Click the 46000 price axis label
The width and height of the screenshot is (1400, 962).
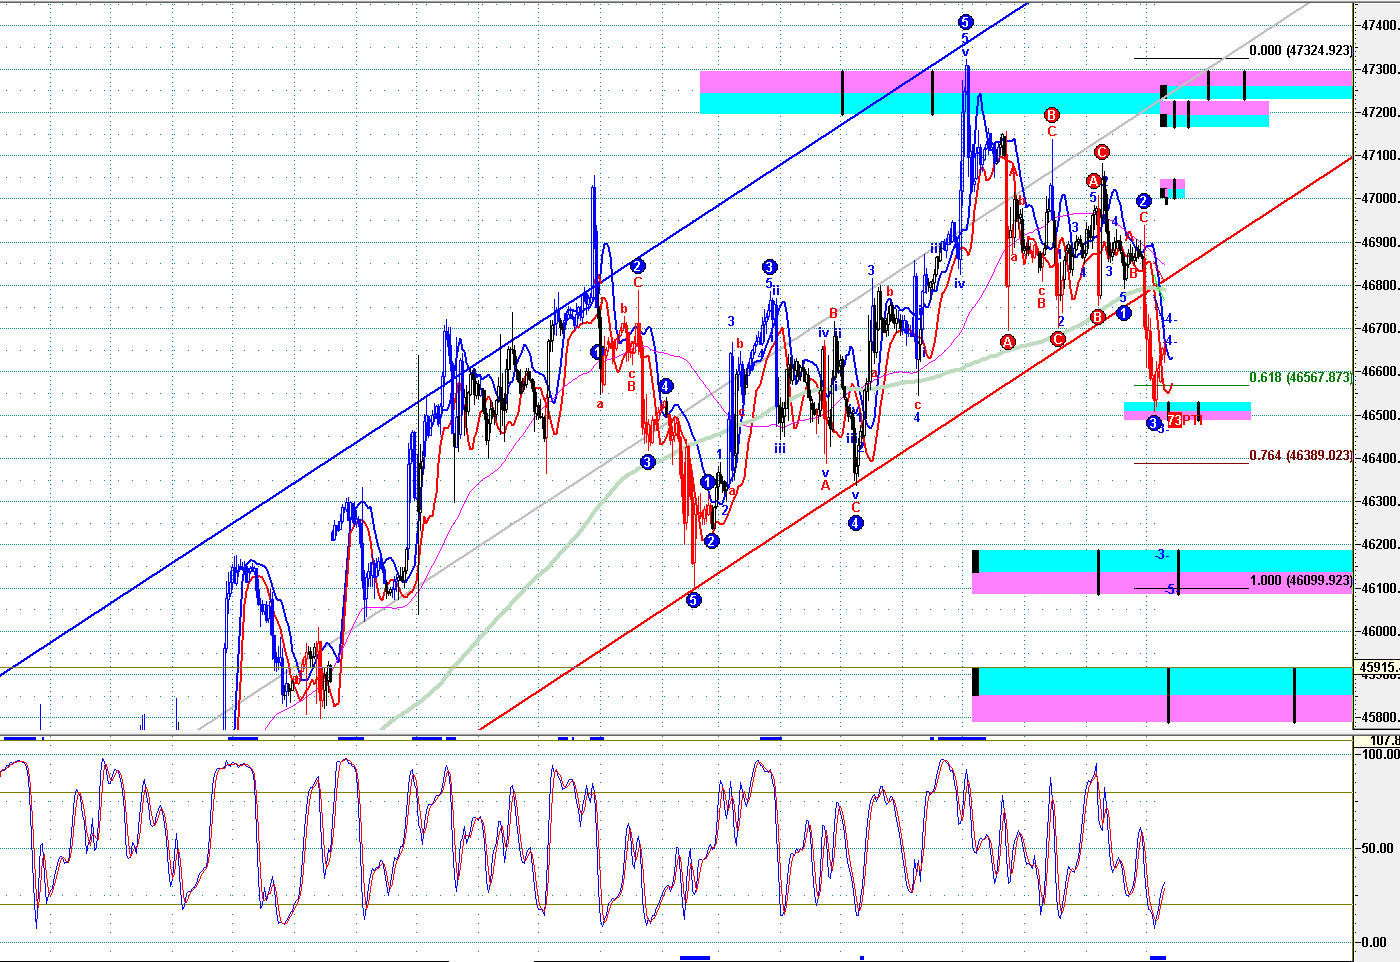click(1380, 631)
